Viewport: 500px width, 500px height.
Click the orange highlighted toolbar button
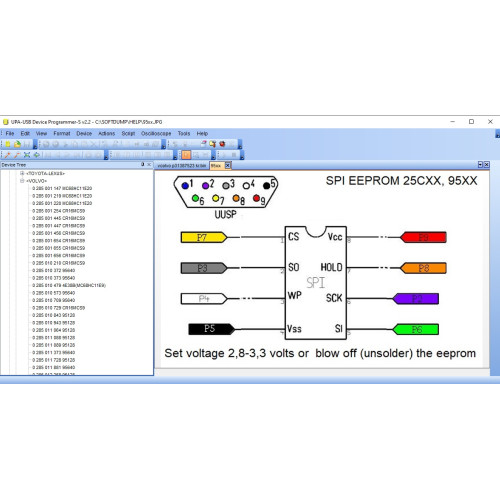click(186, 155)
